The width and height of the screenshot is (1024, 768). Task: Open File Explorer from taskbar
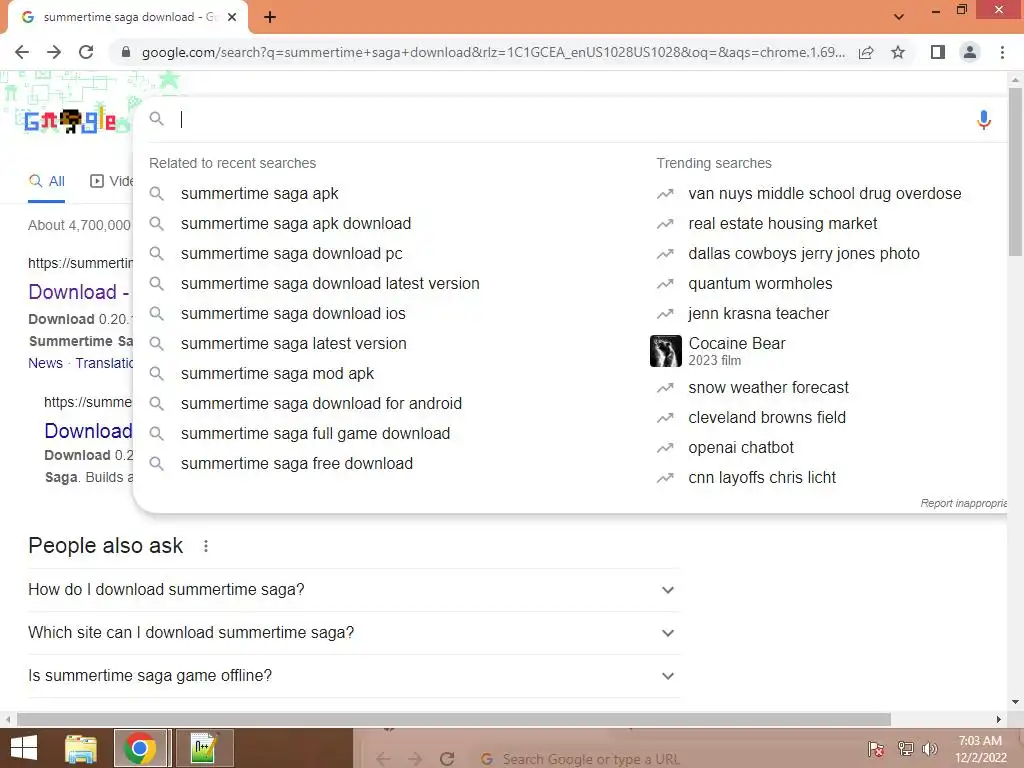tap(81, 748)
